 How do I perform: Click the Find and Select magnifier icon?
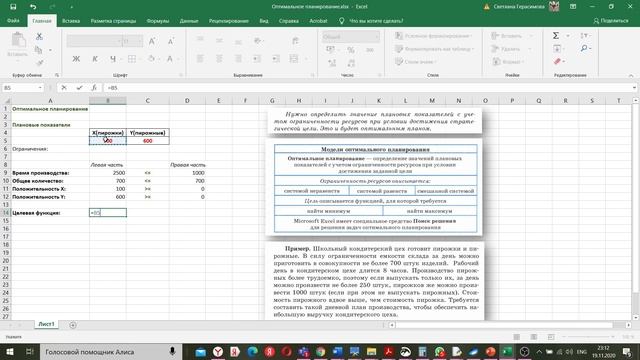click(x=584, y=49)
